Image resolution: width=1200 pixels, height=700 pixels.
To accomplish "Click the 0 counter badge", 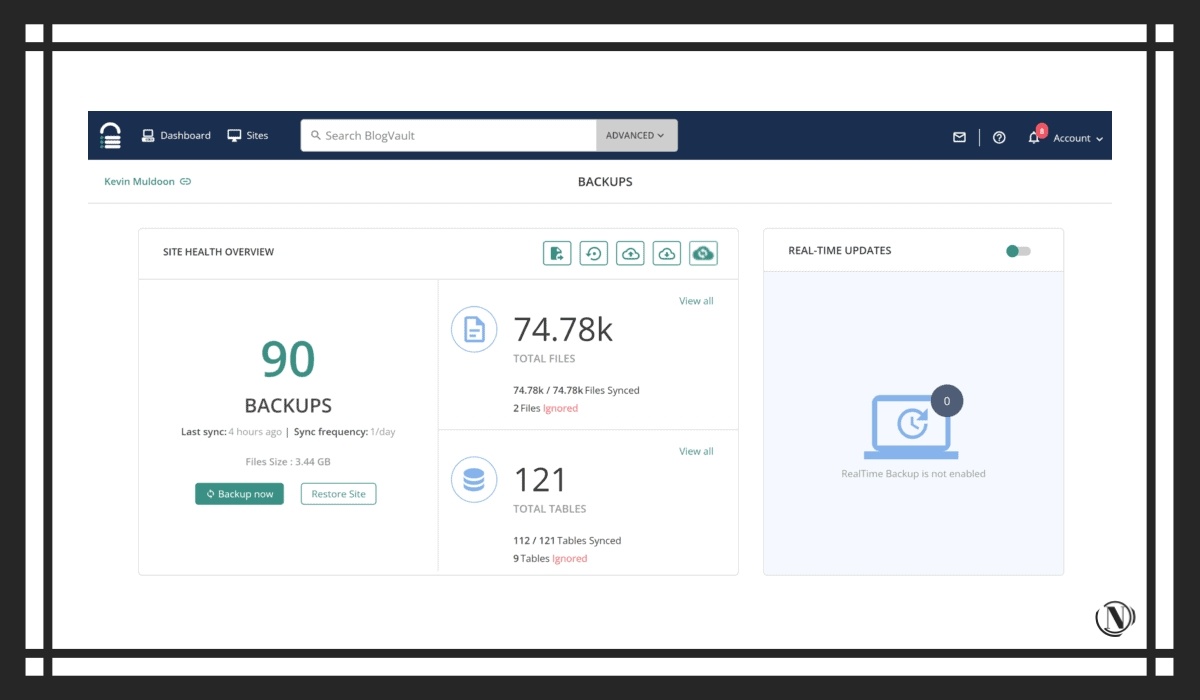I will pyautogui.click(x=947, y=401).
